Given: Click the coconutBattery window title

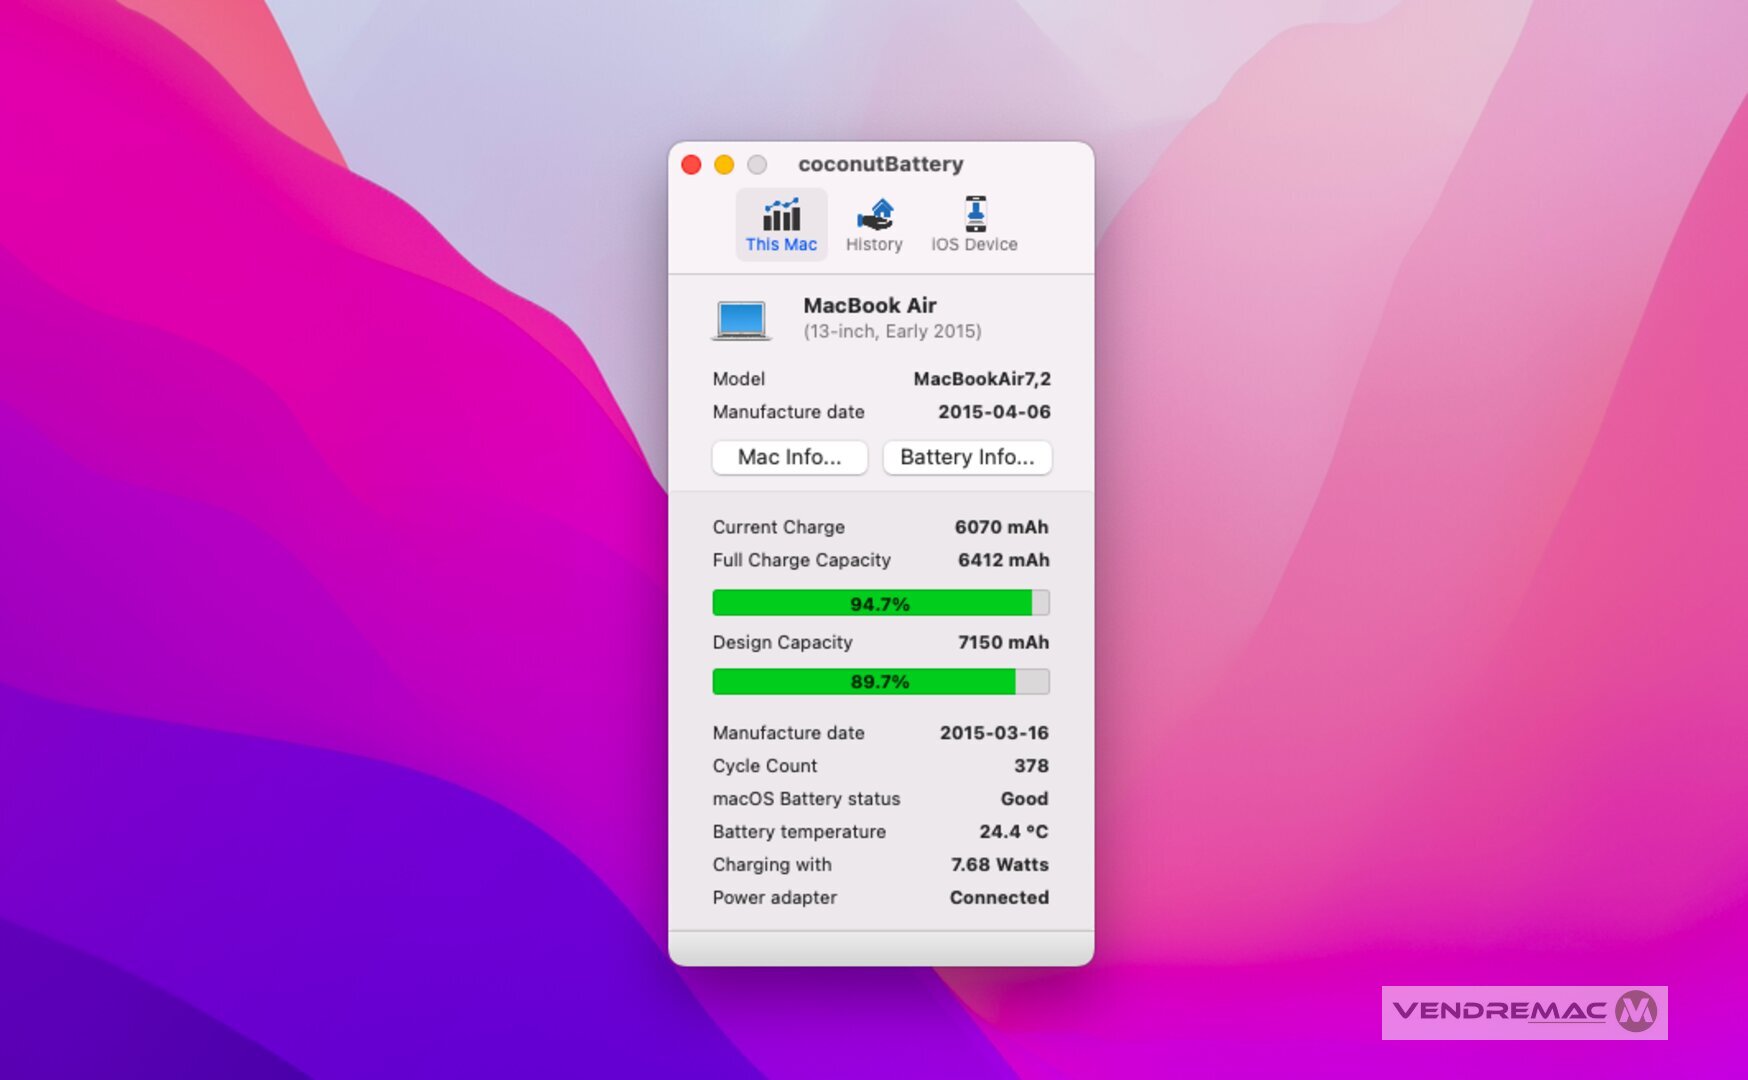Looking at the screenshot, I should 880,164.
